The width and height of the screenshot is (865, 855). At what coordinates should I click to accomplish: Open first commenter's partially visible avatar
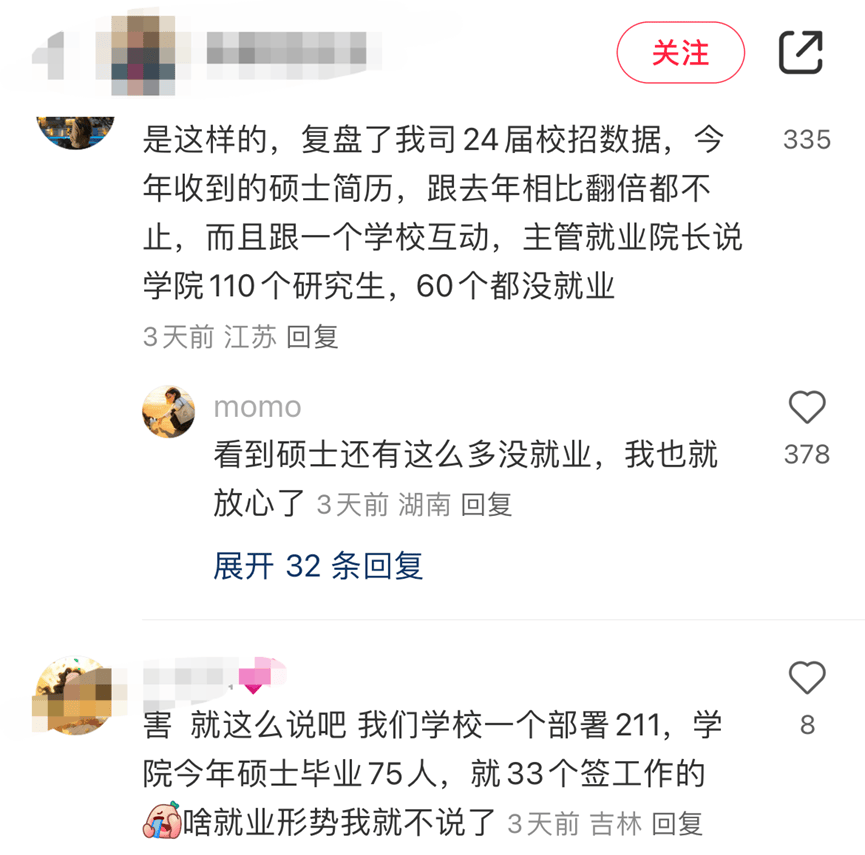point(76,132)
